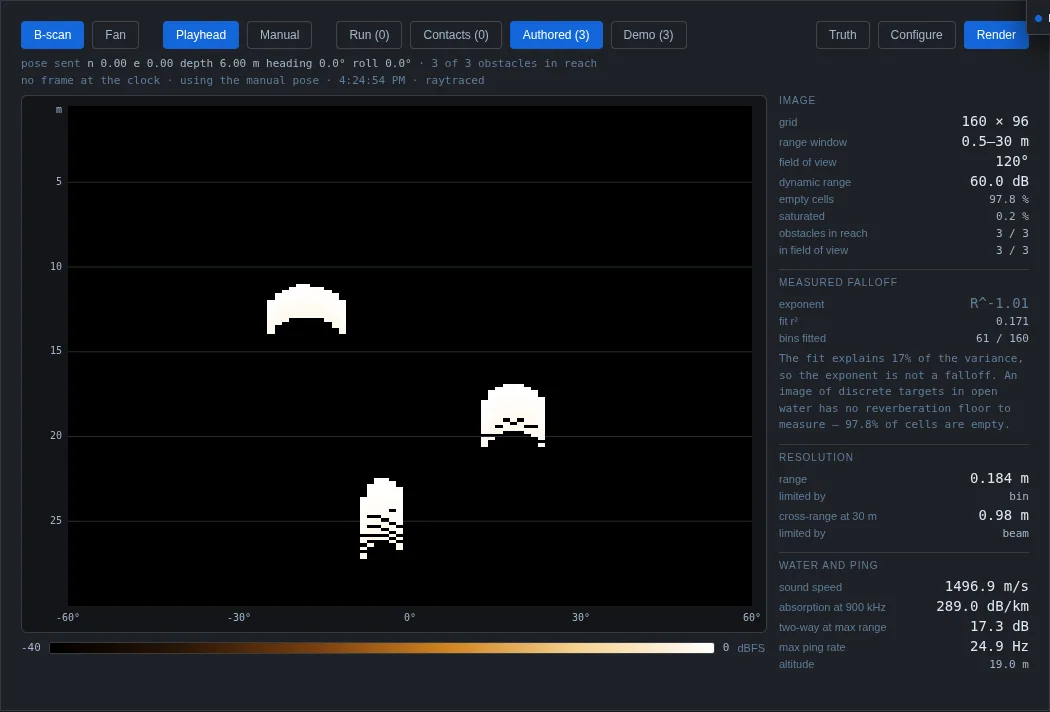Click the max ping rate value 24.9 Hz
The width and height of the screenshot is (1050, 712).
click(999, 646)
